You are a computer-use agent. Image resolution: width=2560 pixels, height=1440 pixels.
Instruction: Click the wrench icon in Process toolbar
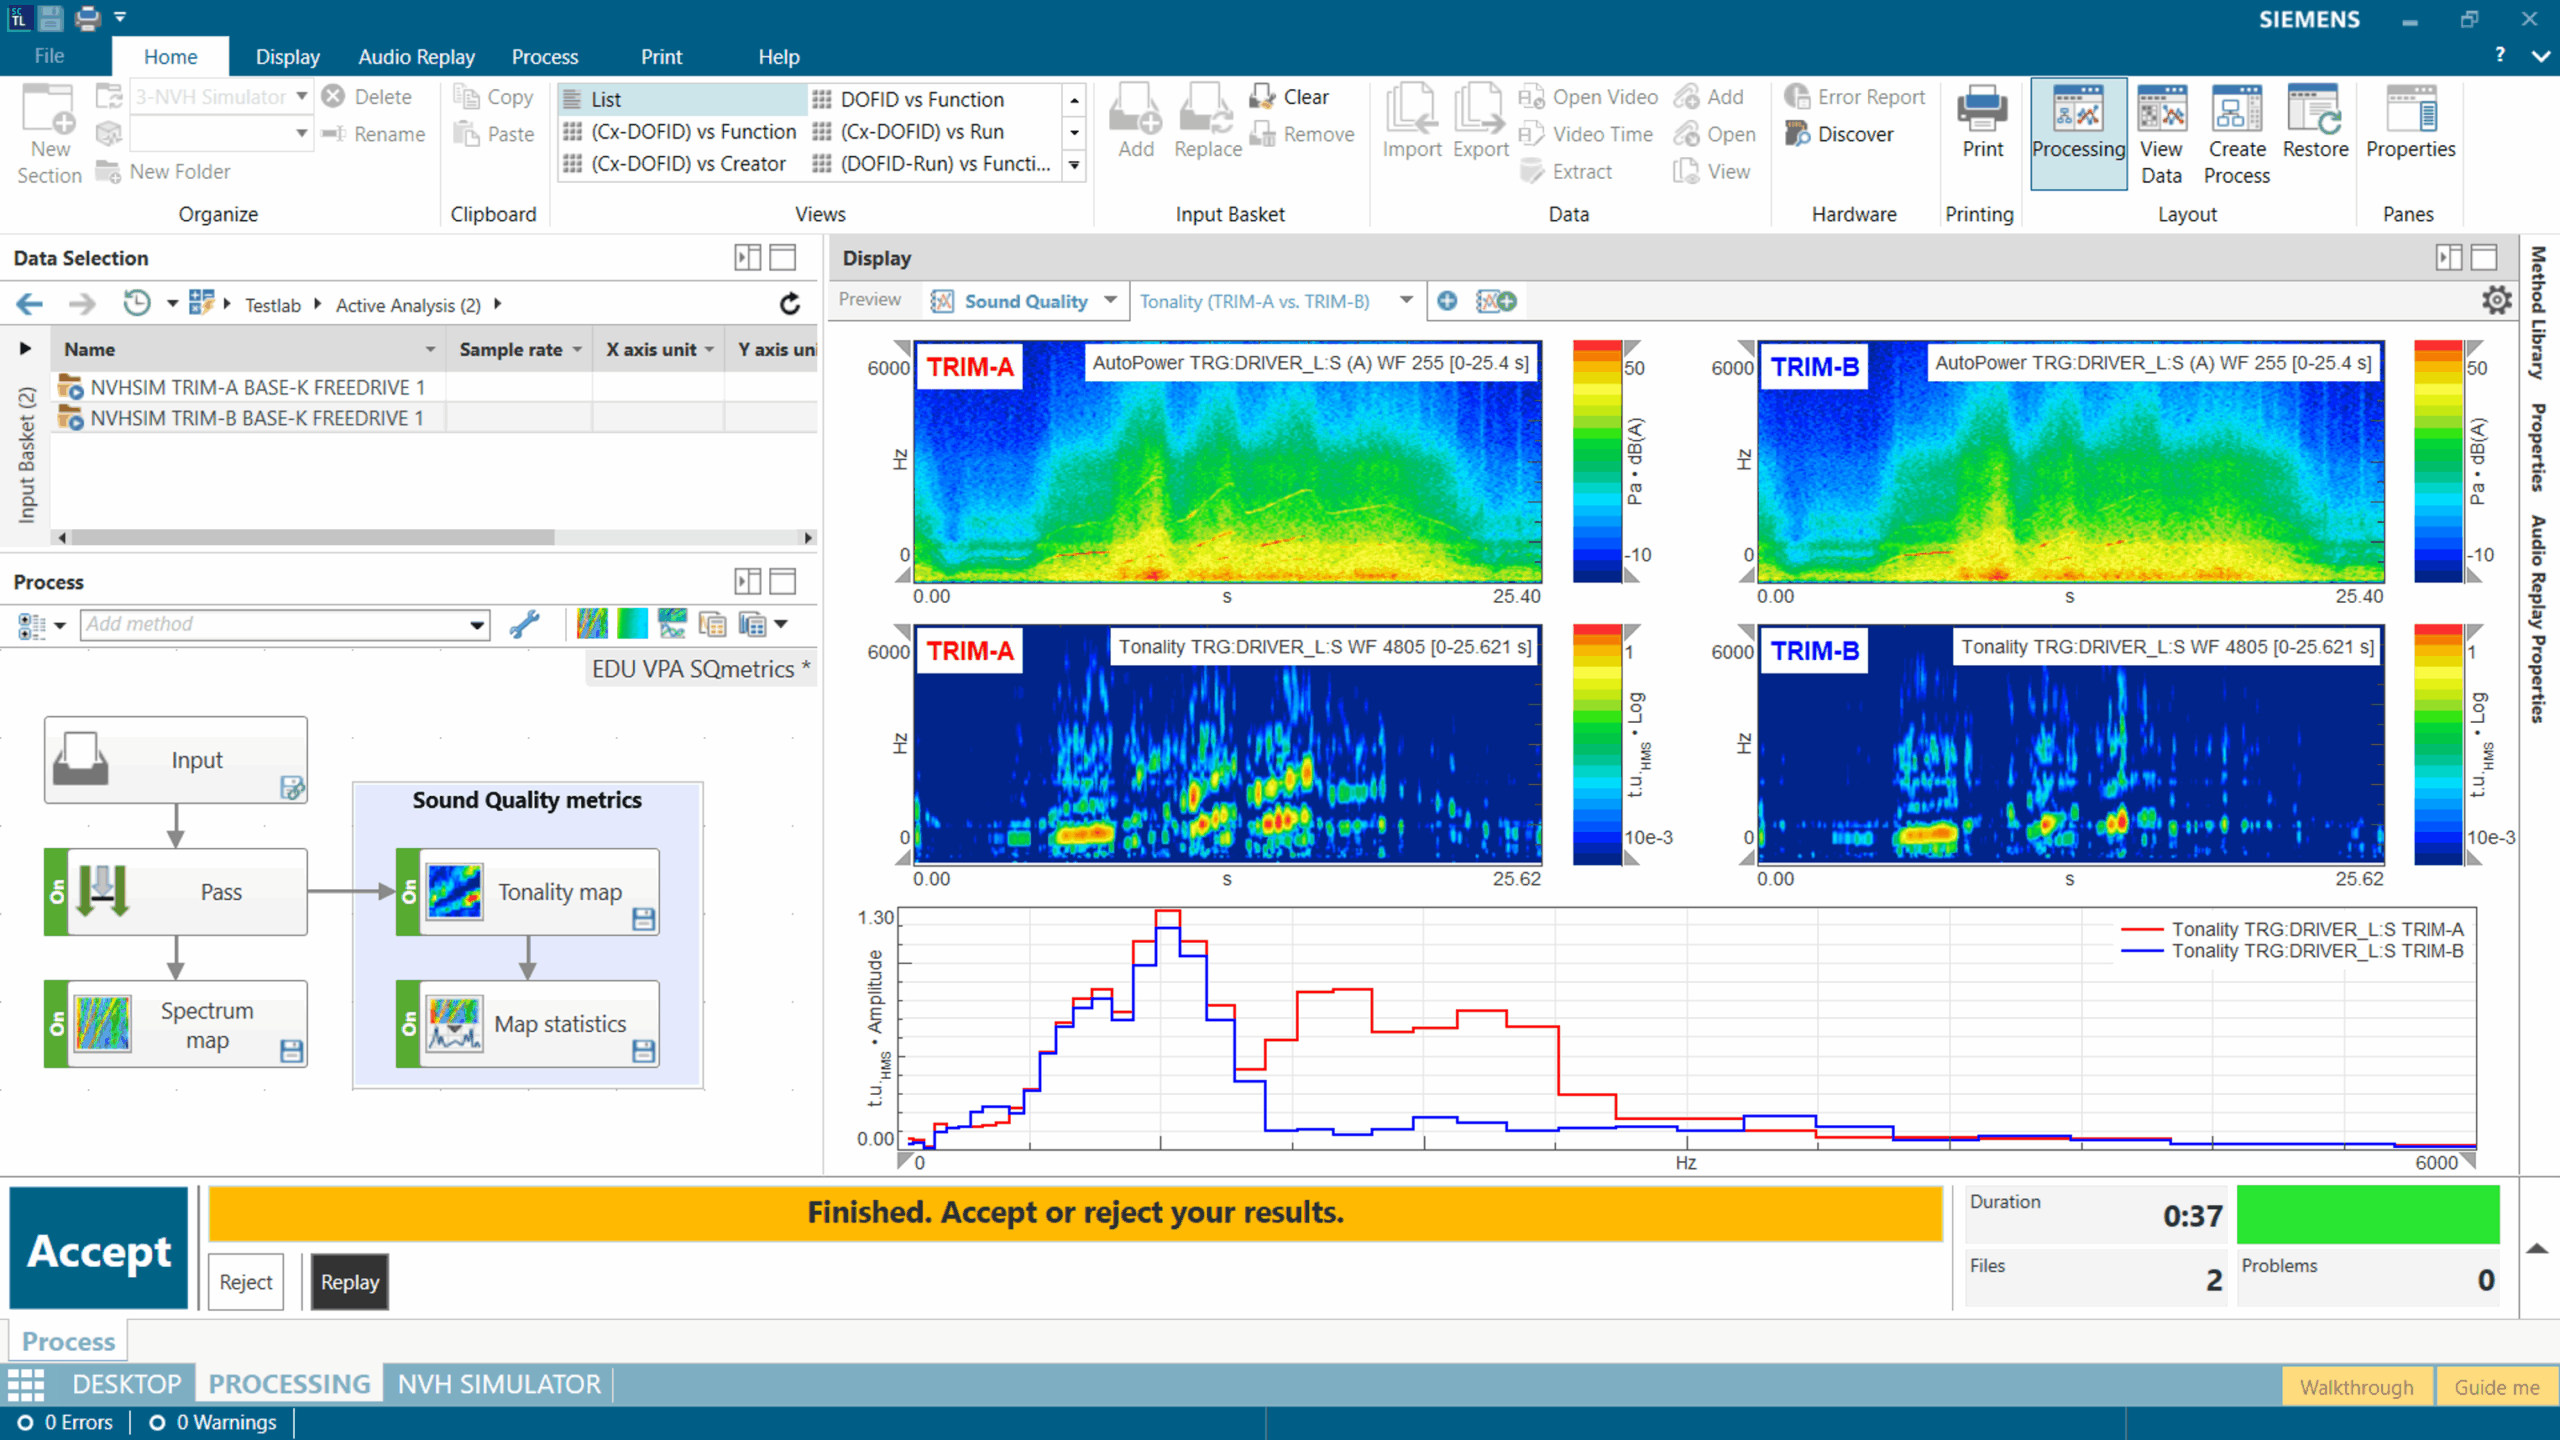point(524,625)
